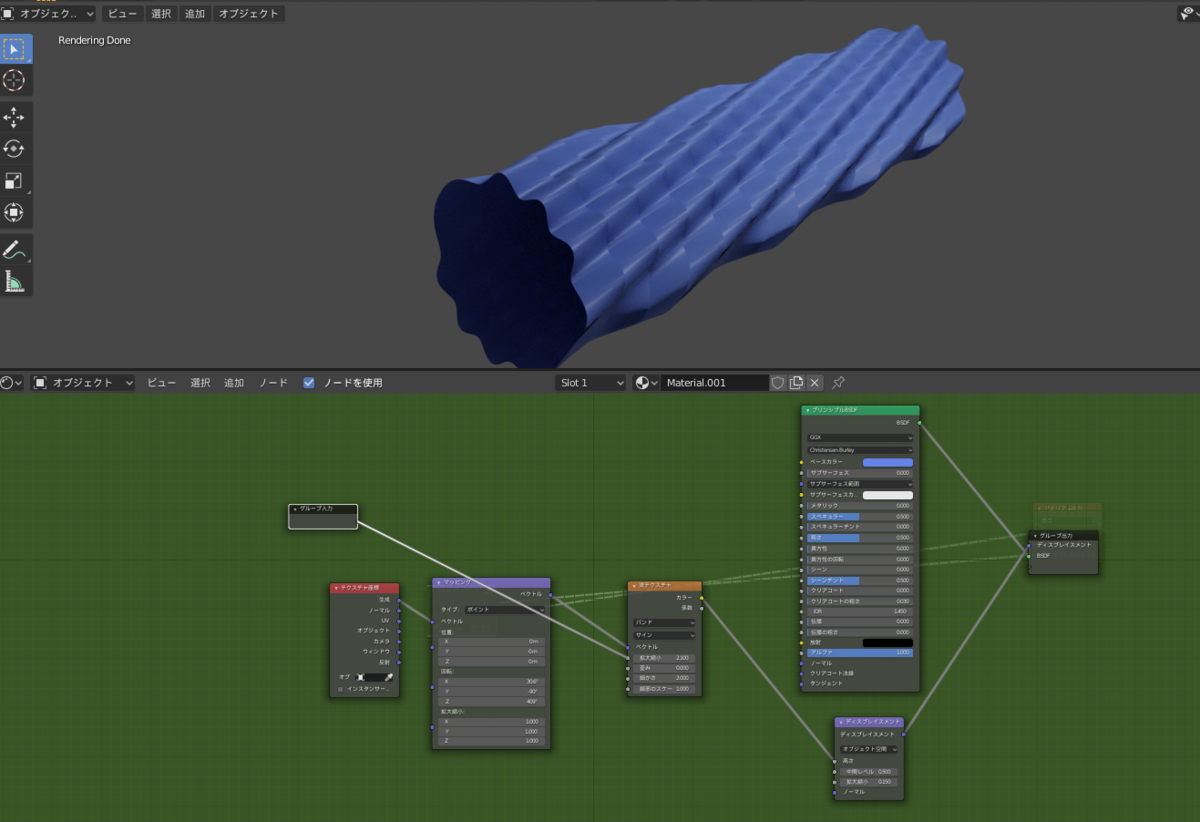Open viewport shading options icon at top right
This screenshot has height=822, width=1200.
pyautogui.click(x=1188, y=14)
